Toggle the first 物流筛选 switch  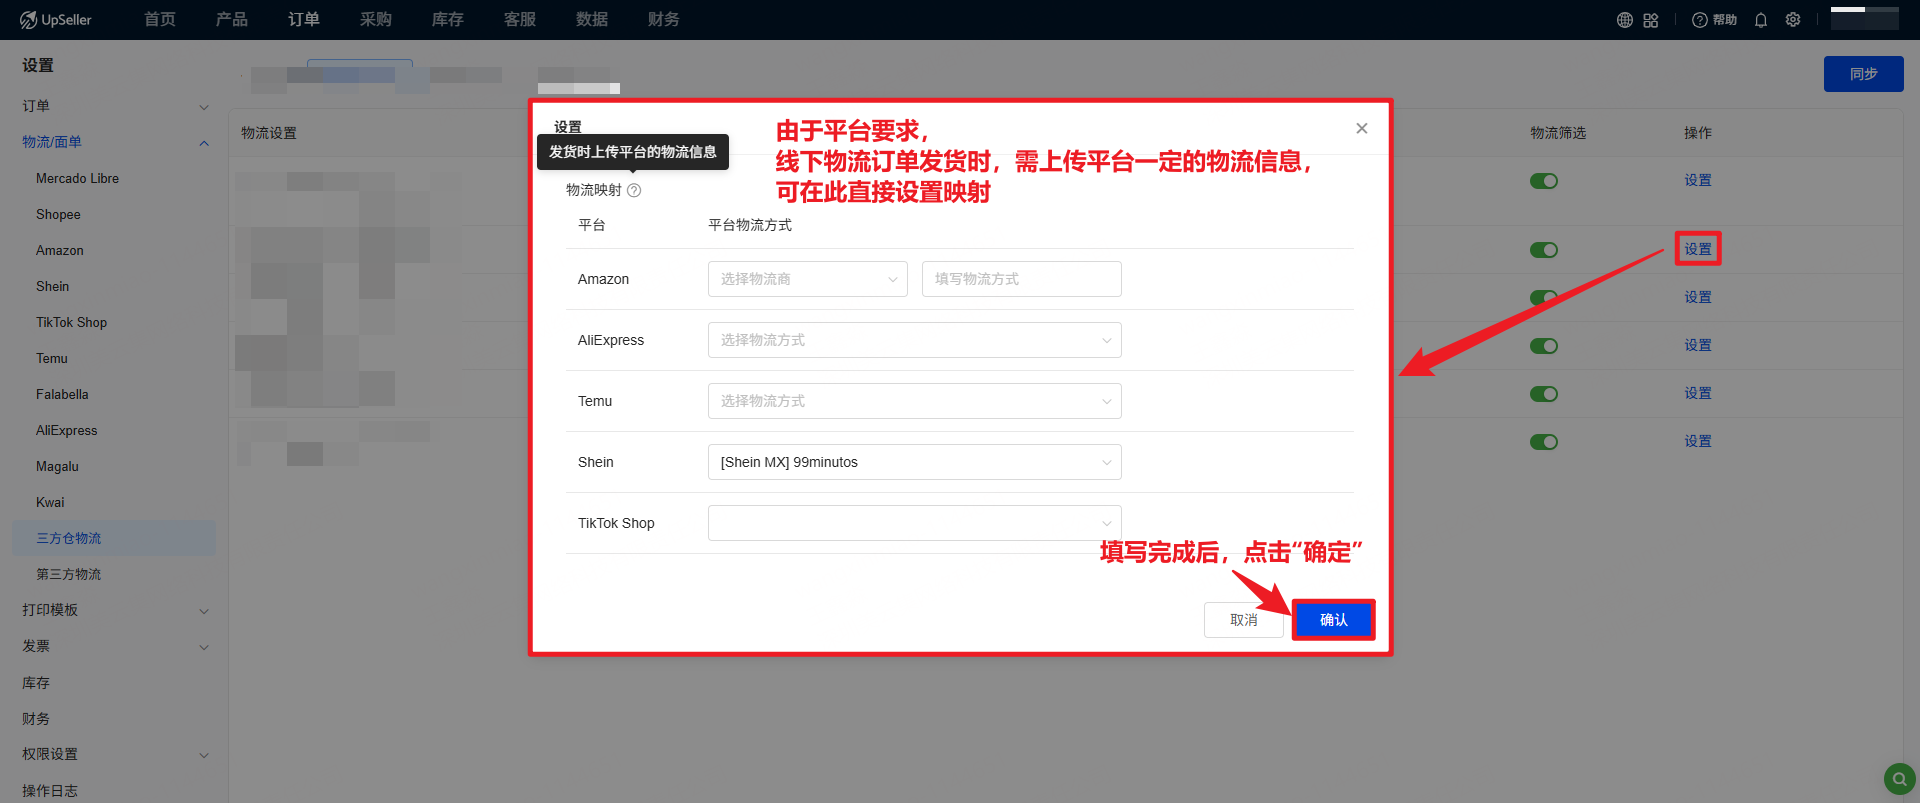point(1543,181)
